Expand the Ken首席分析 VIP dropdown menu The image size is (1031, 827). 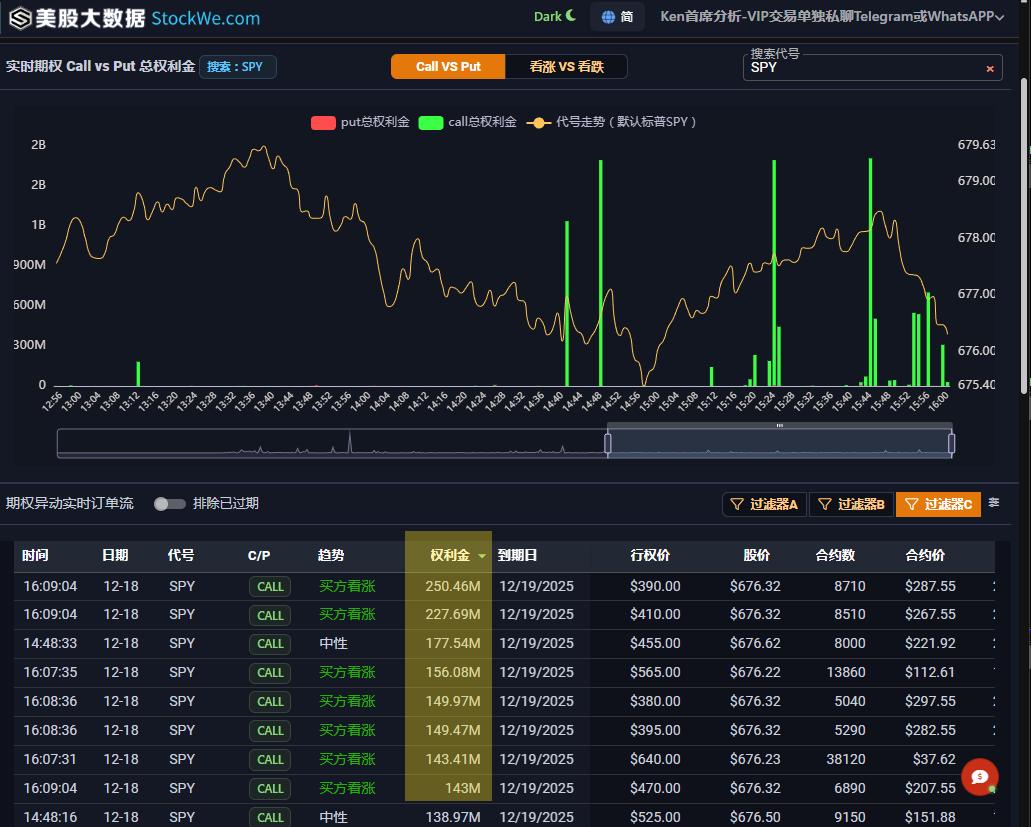[x=998, y=17]
